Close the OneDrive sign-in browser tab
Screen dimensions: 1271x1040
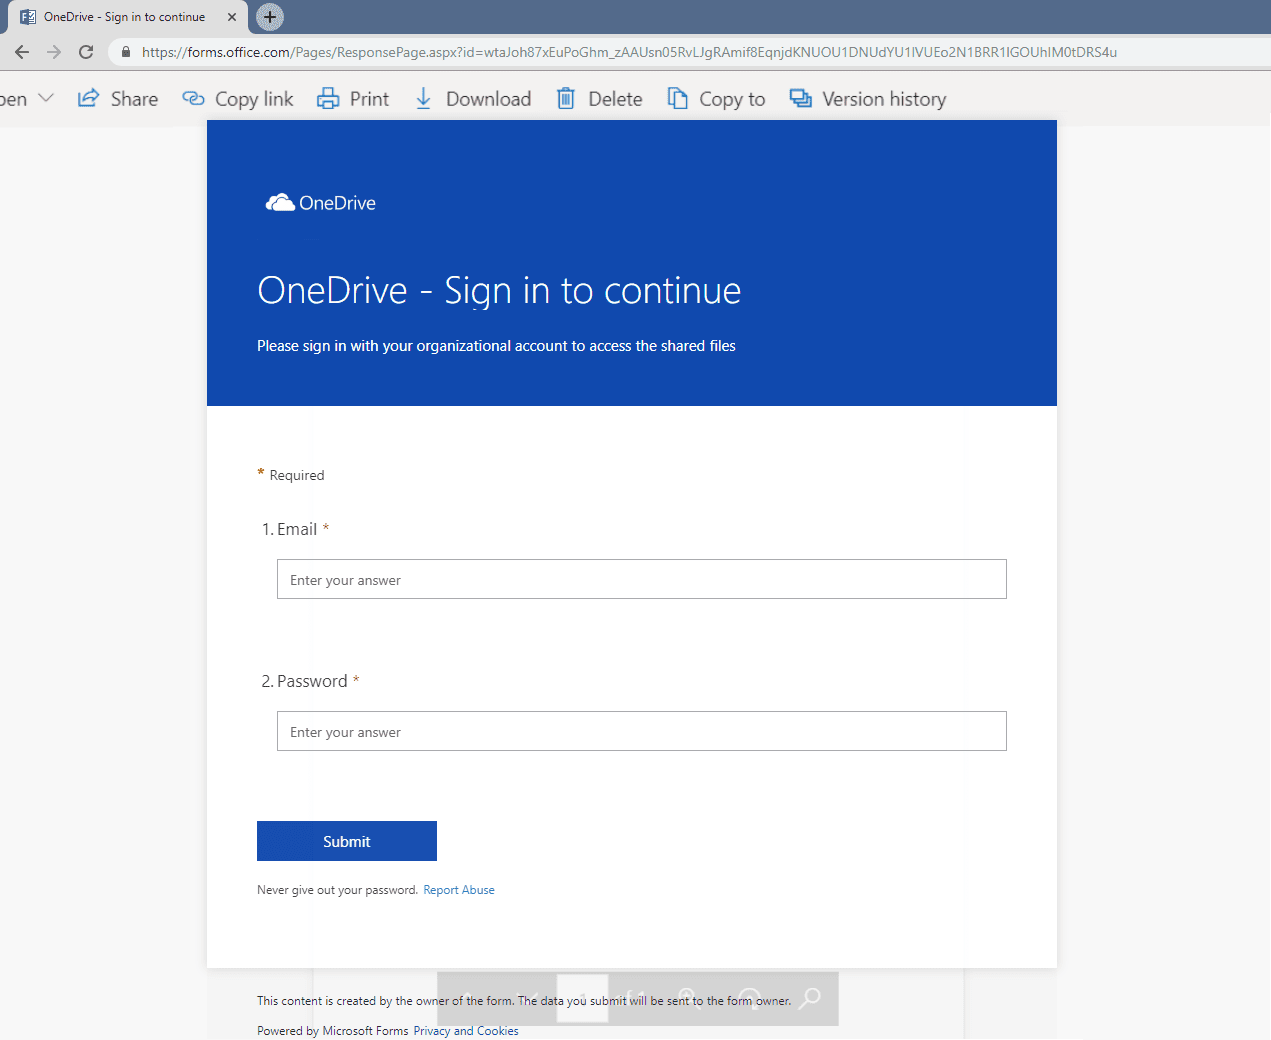coord(232,17)
